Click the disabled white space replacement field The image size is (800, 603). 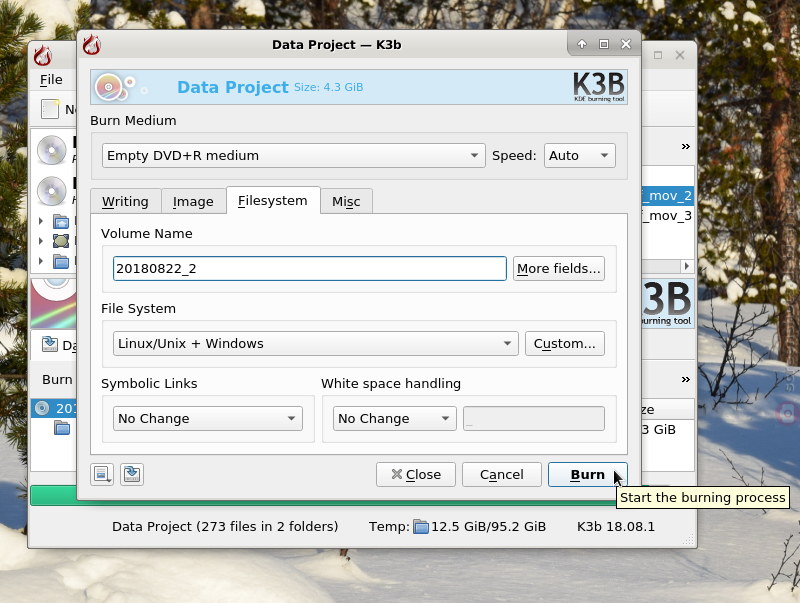(534, 418)
